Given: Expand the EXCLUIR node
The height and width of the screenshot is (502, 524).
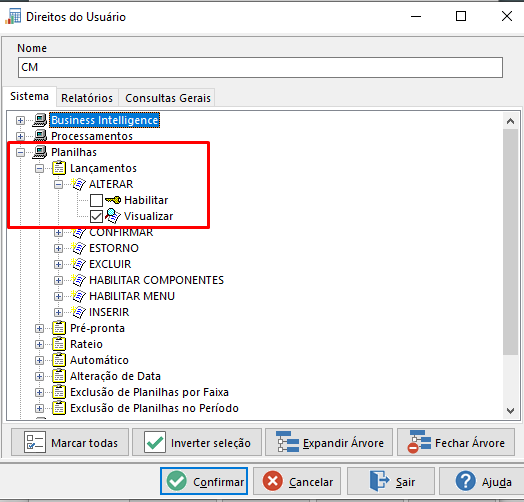Looking at the screenshot, I should coord(58,264).
